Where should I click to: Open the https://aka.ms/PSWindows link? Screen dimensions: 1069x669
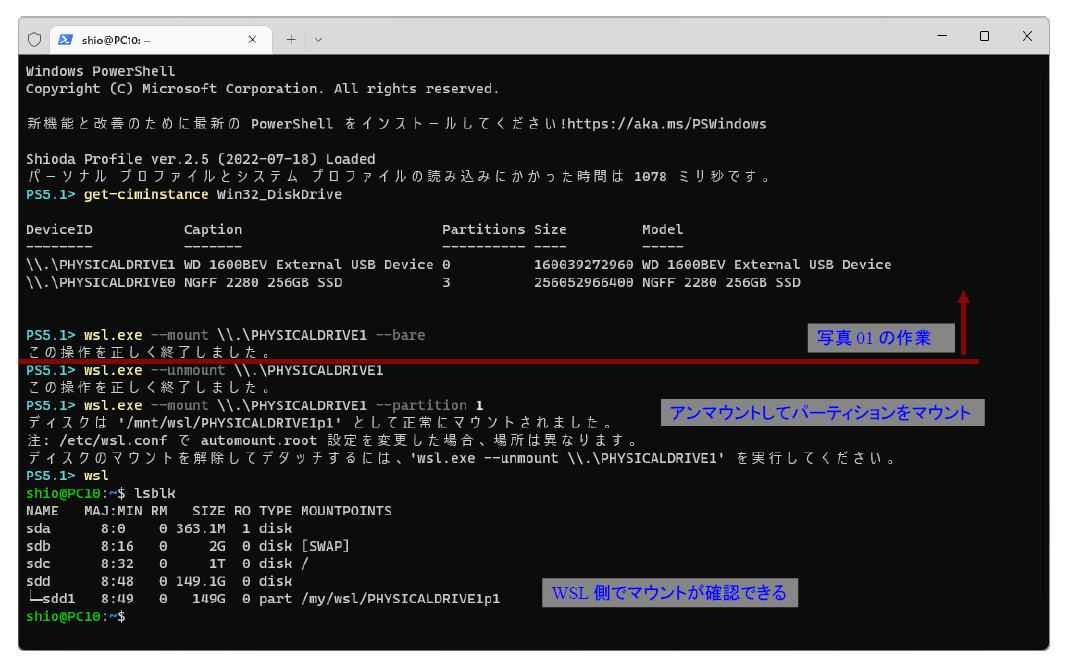(x=667, y=124)
